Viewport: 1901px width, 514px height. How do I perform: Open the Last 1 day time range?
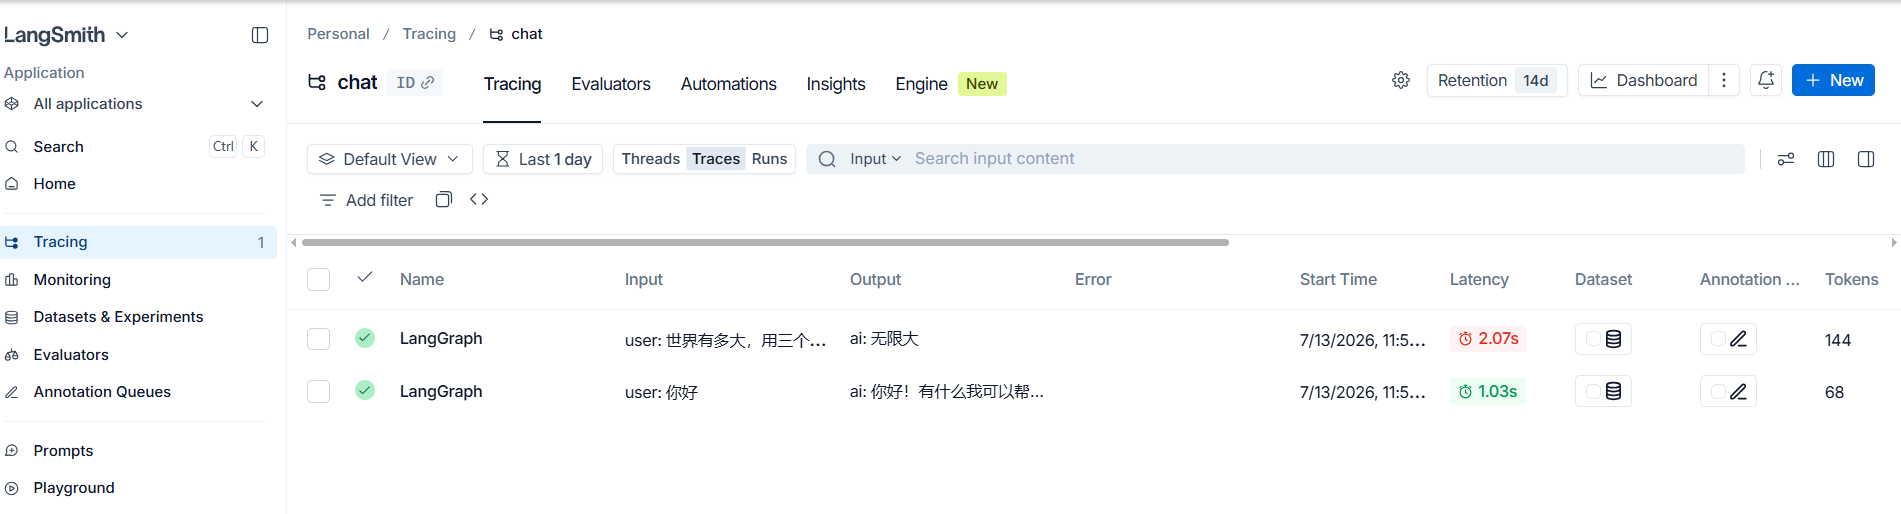(543, 159)
